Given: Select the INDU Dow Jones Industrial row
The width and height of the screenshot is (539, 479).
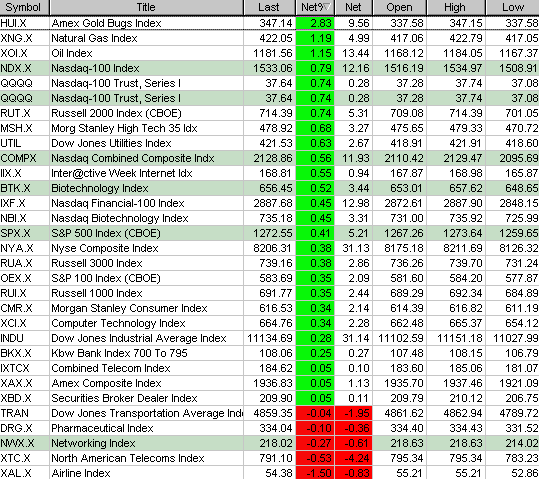Looking at the screenshot, I should [x=270, y=338].
